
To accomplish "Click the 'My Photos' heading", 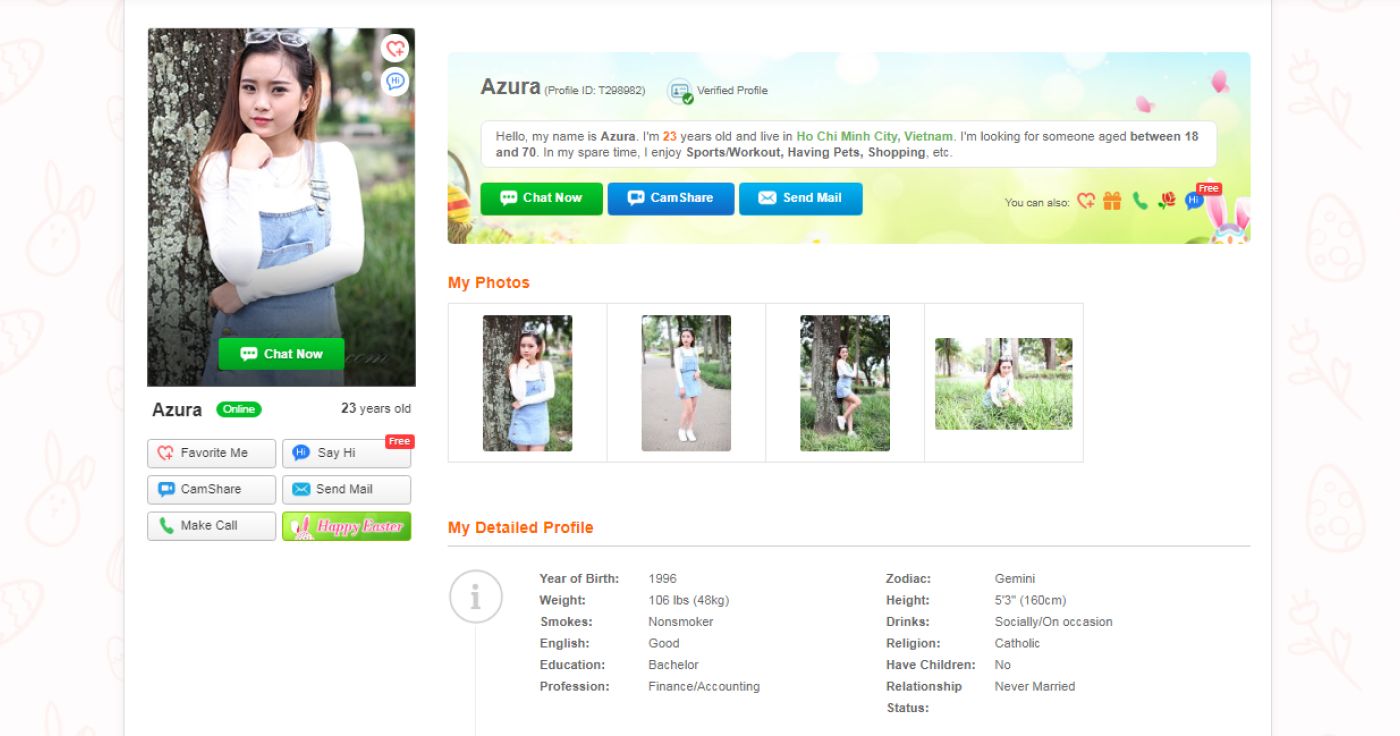I will (x=489, y=283).
